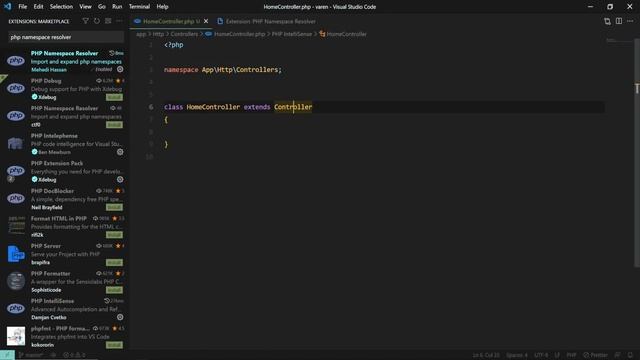This screenshot has height=360, width=640.
Task: Open the Selection menu
Action: pos(61,7)
